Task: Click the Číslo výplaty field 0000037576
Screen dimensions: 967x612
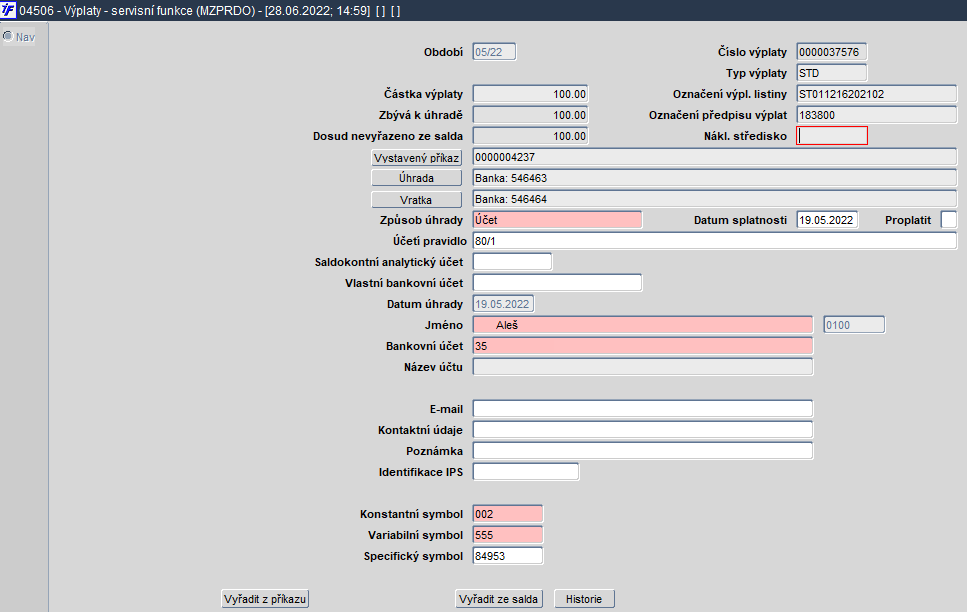Action: tap(832, 52)
